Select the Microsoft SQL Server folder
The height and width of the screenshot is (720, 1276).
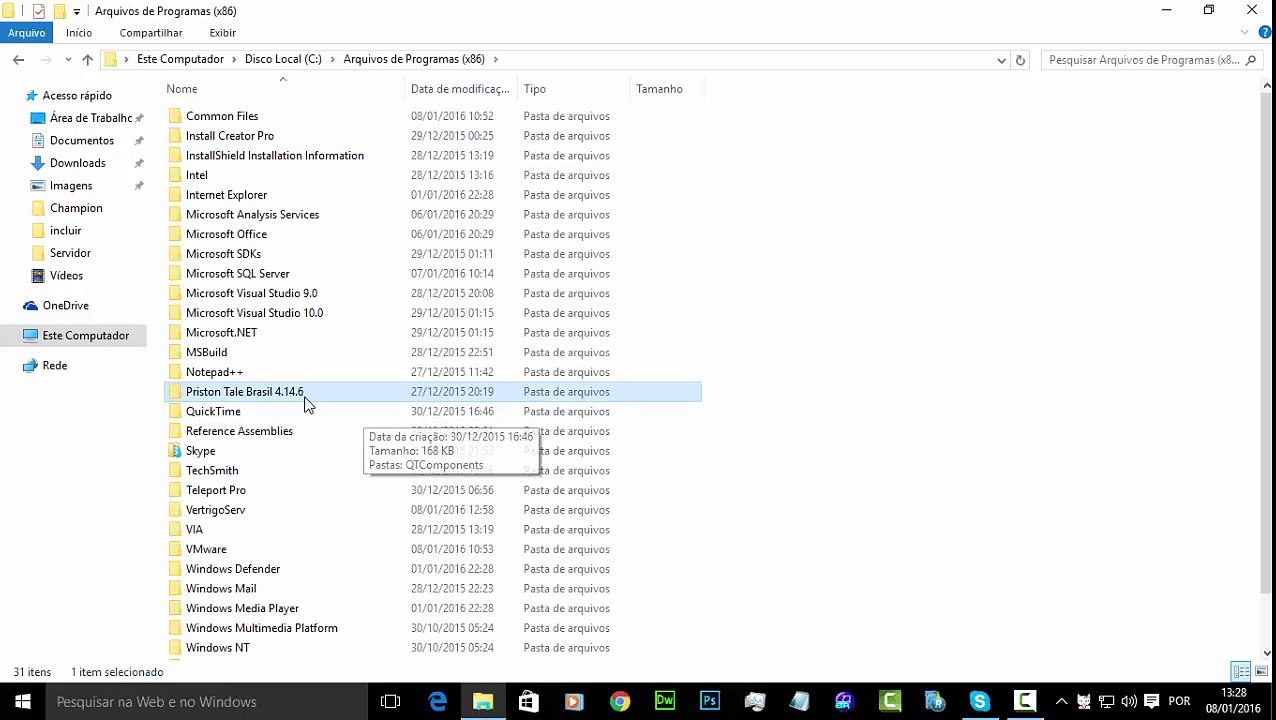(x=238, y=274)
